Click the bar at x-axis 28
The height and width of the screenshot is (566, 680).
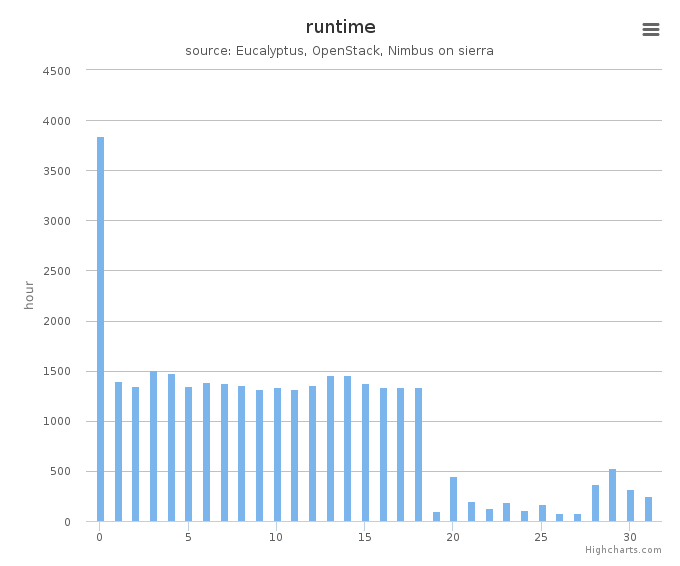595,503
